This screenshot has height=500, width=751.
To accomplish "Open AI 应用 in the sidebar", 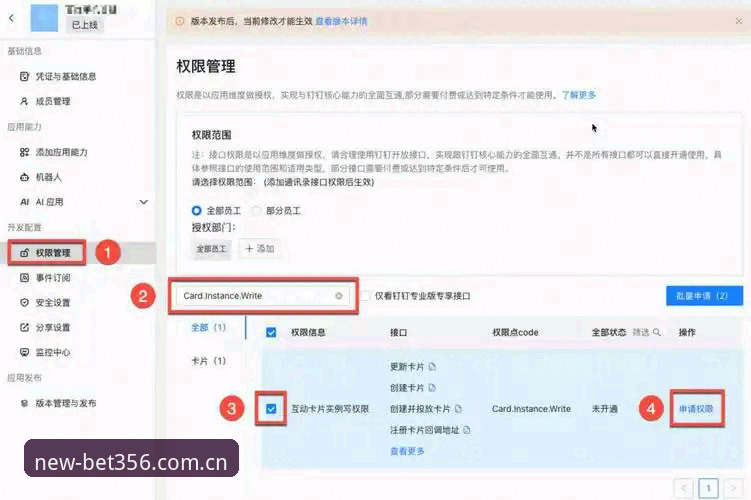I will 49,202.
